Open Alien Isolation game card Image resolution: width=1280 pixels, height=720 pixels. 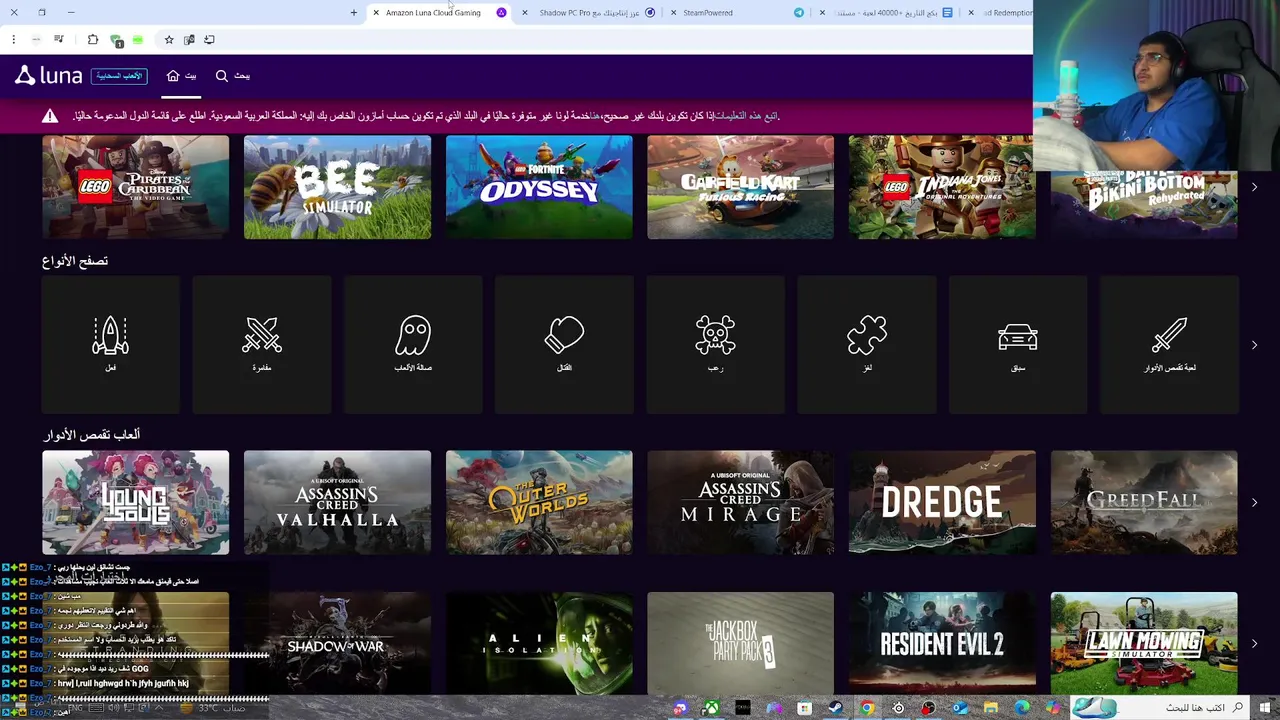539,643
